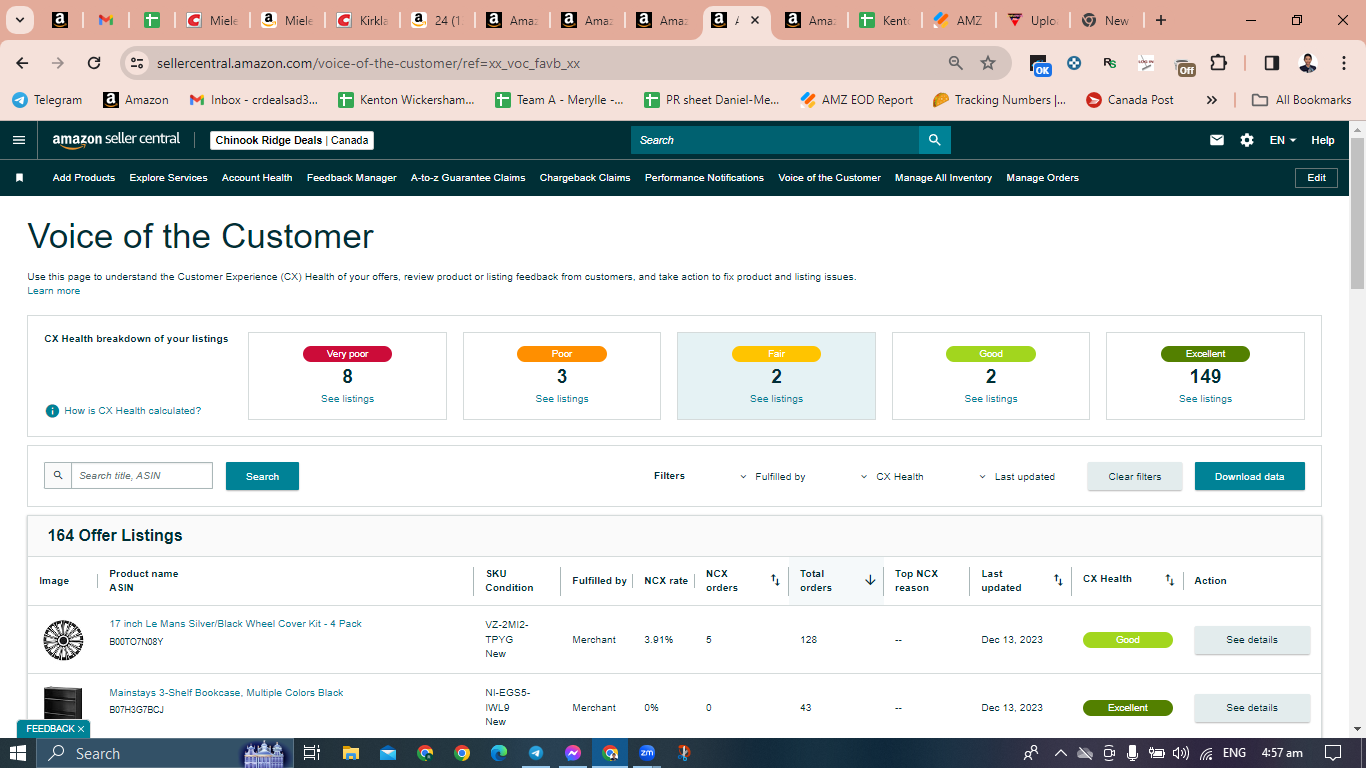Image resolution: width=1366 pixels, height=768 pixels.
Task: Open the tab search dropdown arrow
Action: point(21,20)
